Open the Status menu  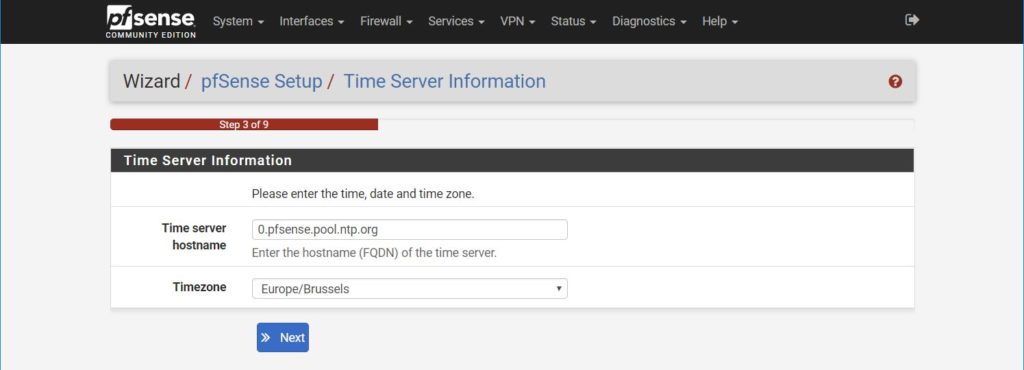click(x=573, y=22)
